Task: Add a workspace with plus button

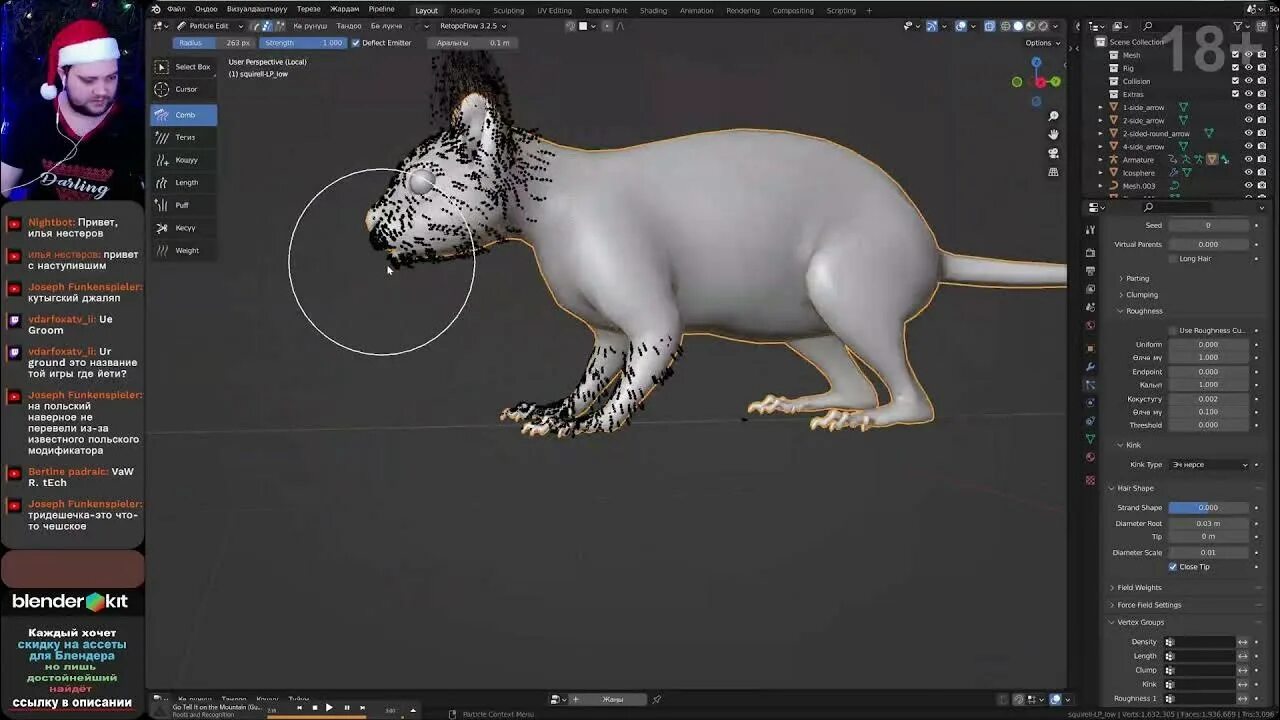Action: (x=868, y=11)
